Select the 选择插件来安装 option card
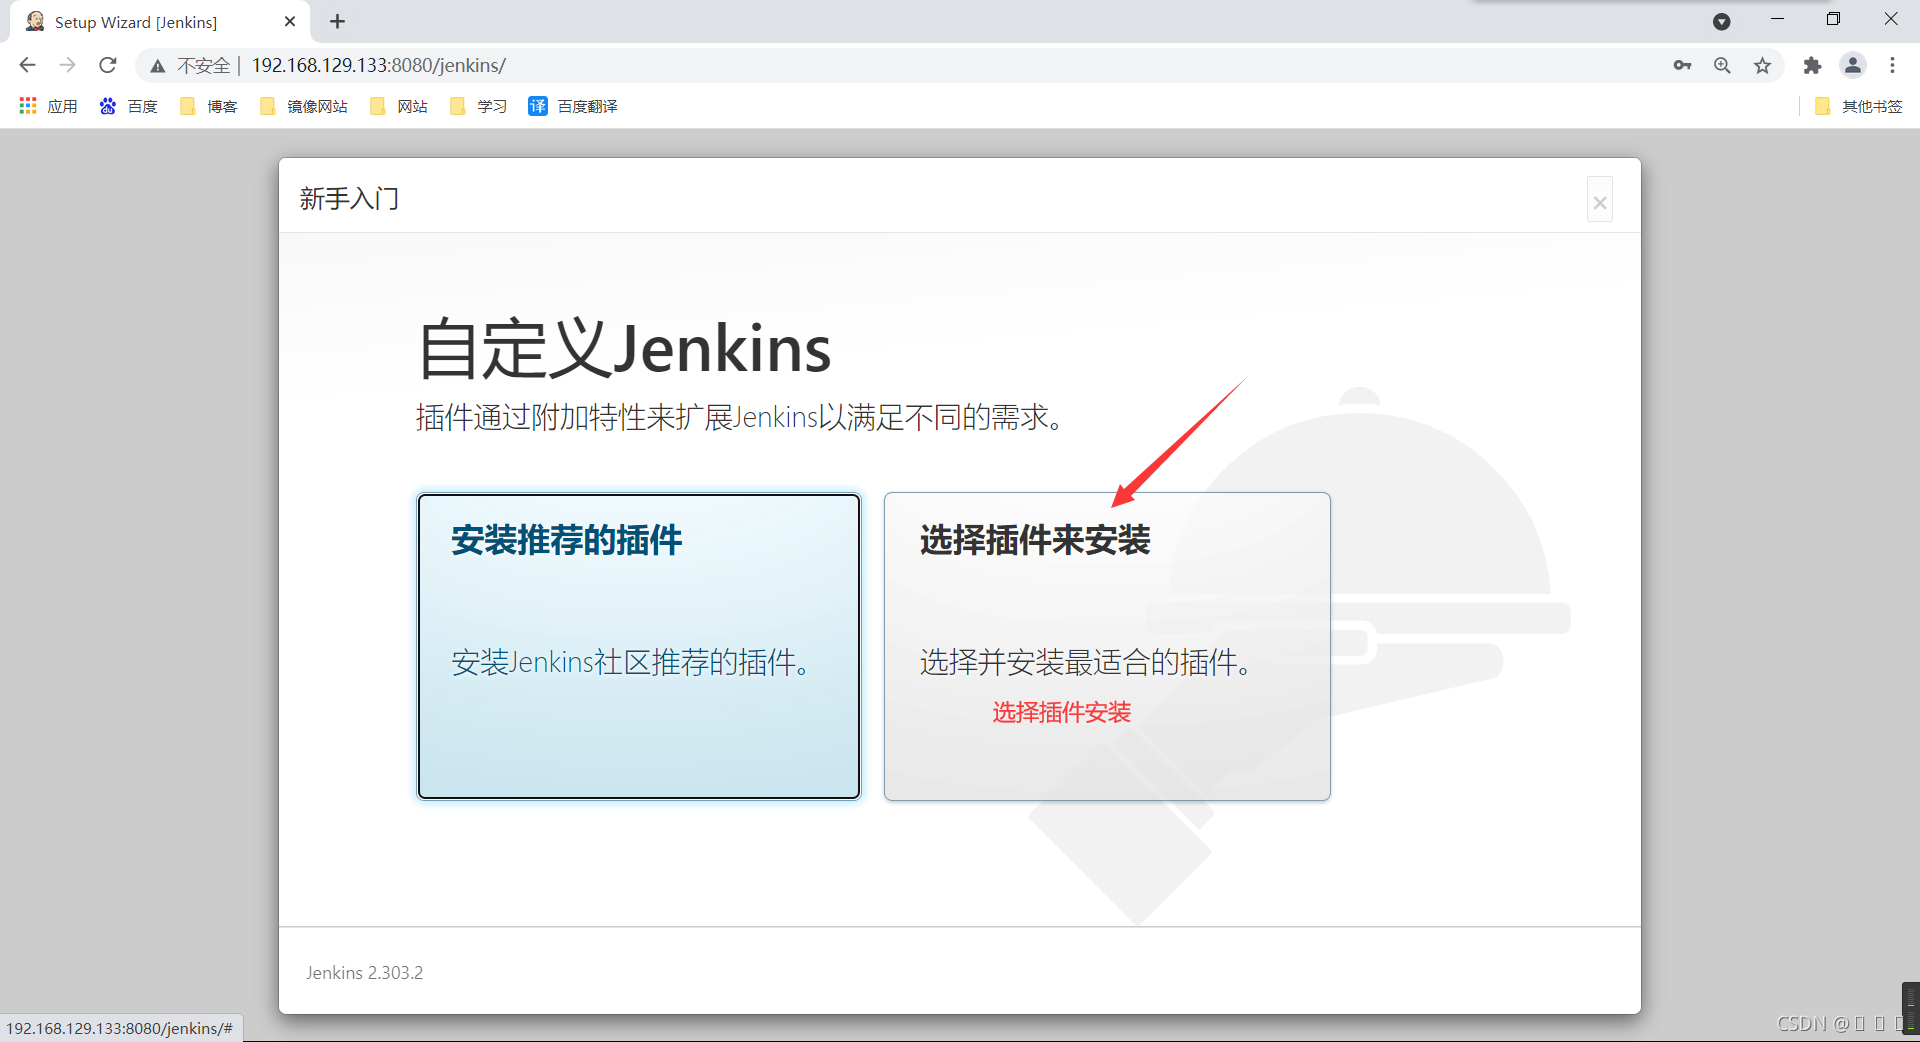The image size is (1920, 1042). click(1106, 647)
